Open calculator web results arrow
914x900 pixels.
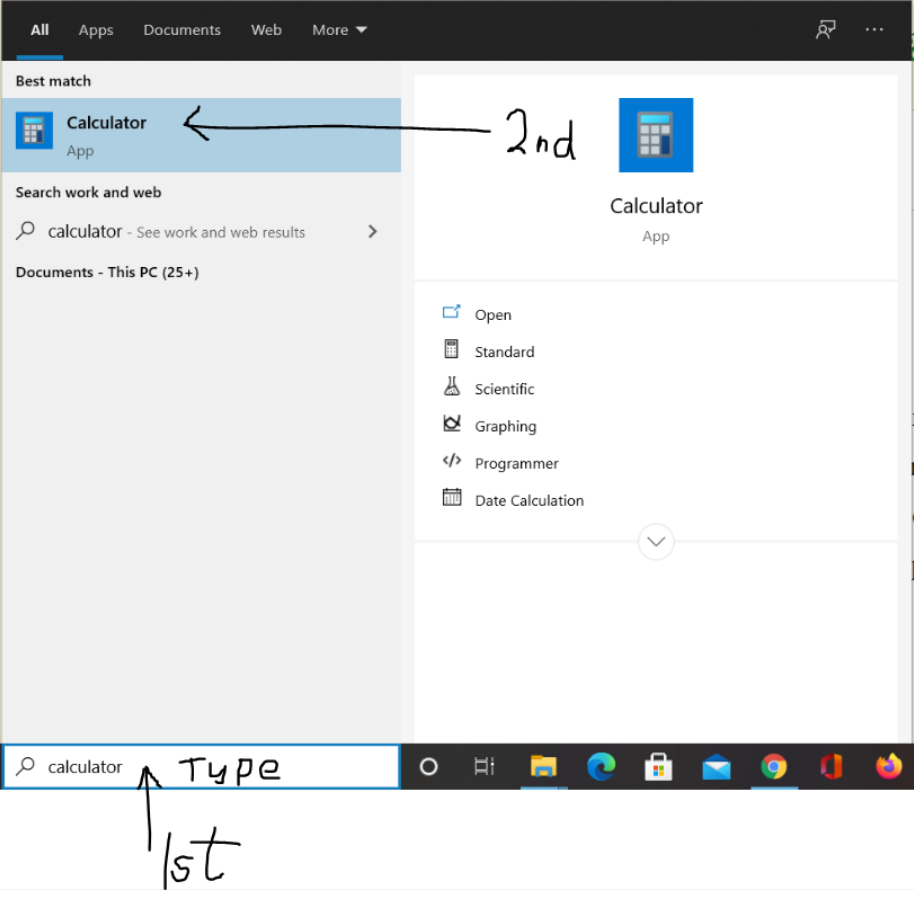coord(372,232)
